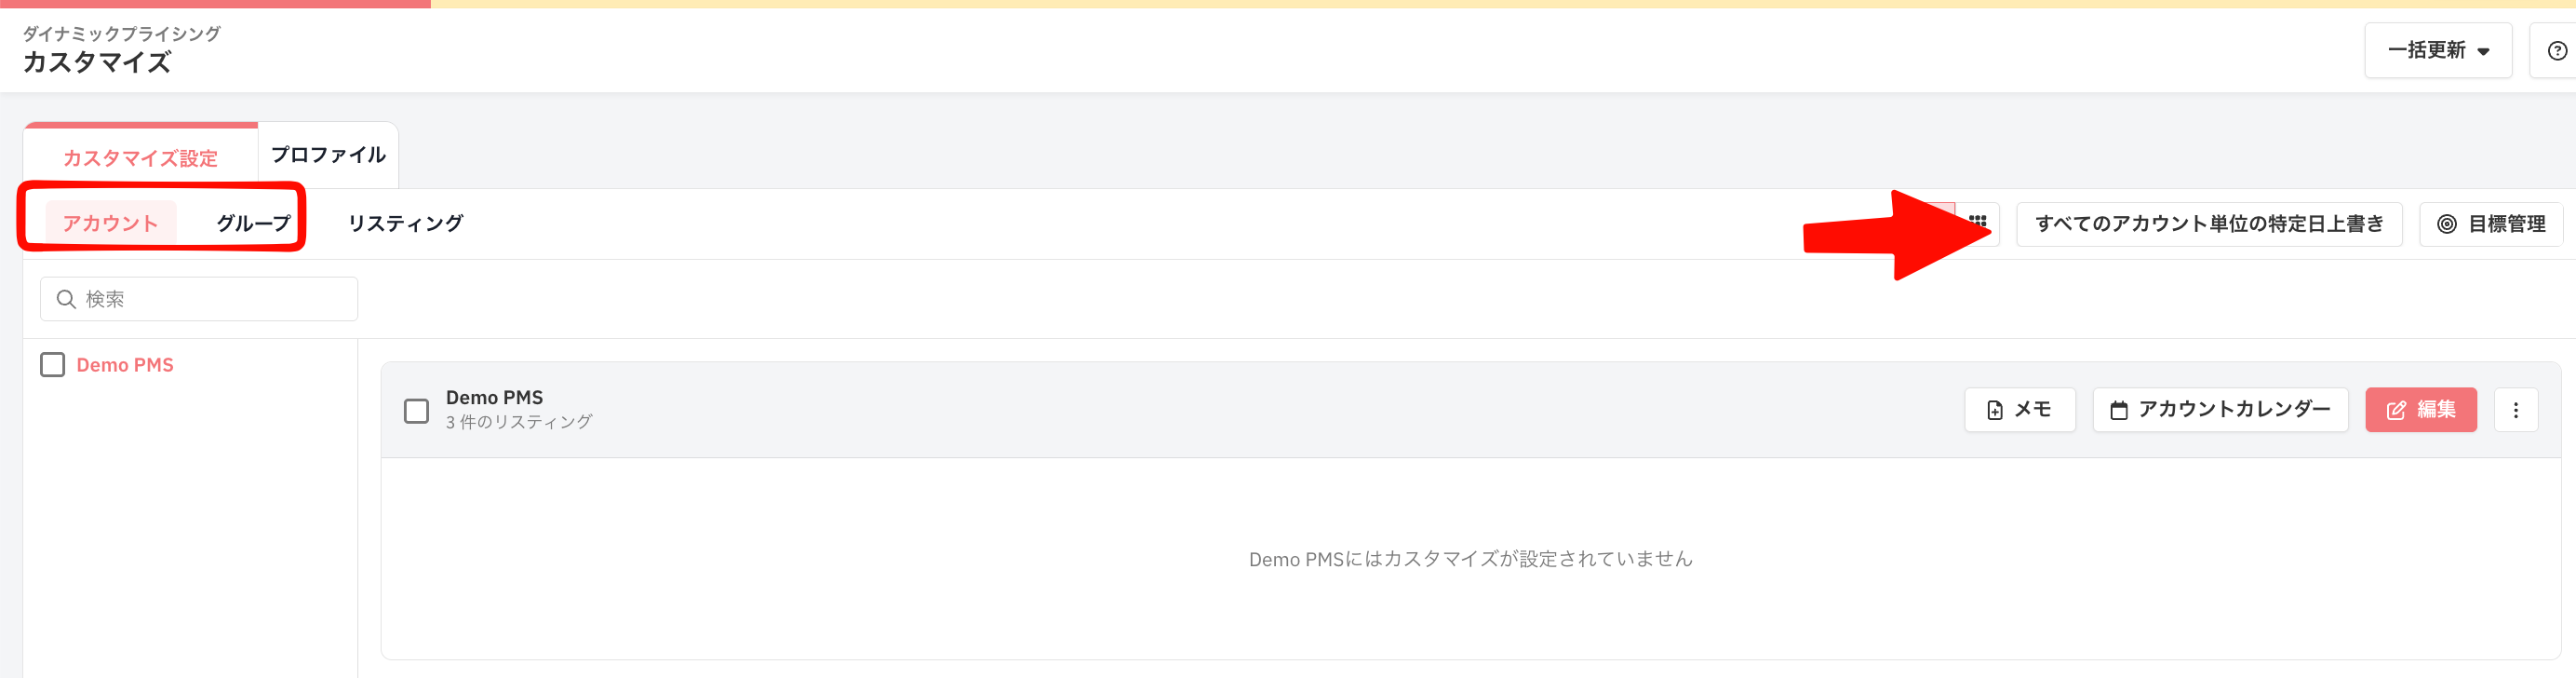Screen dimensions: 2576x678
Task: Select the グループ sub-tab
Action: (253, 223)
